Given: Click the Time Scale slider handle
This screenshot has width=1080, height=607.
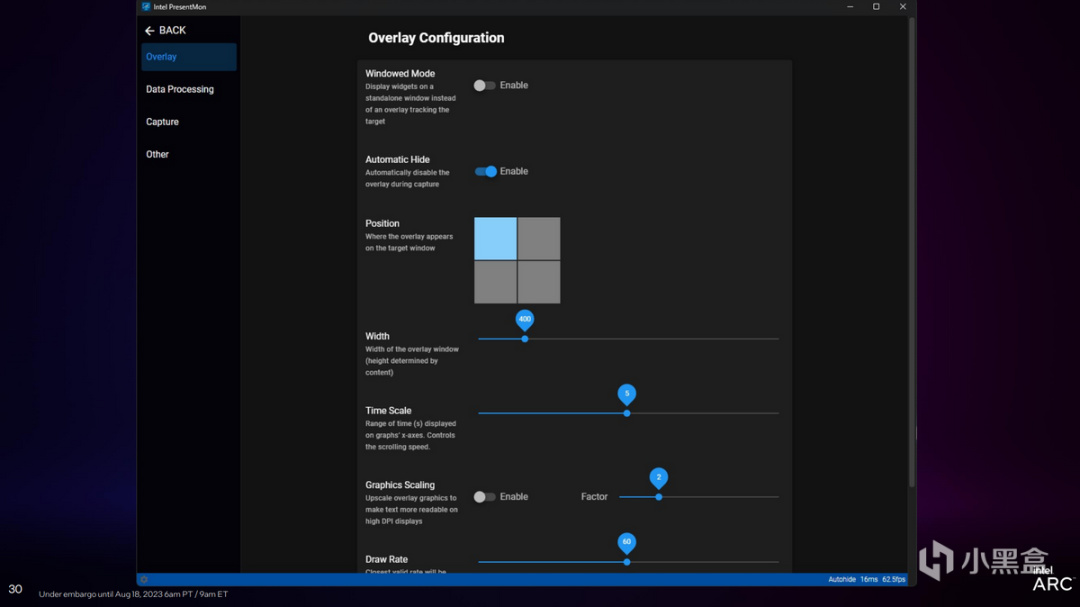Looking at the screenshot, I should point(627,413).
